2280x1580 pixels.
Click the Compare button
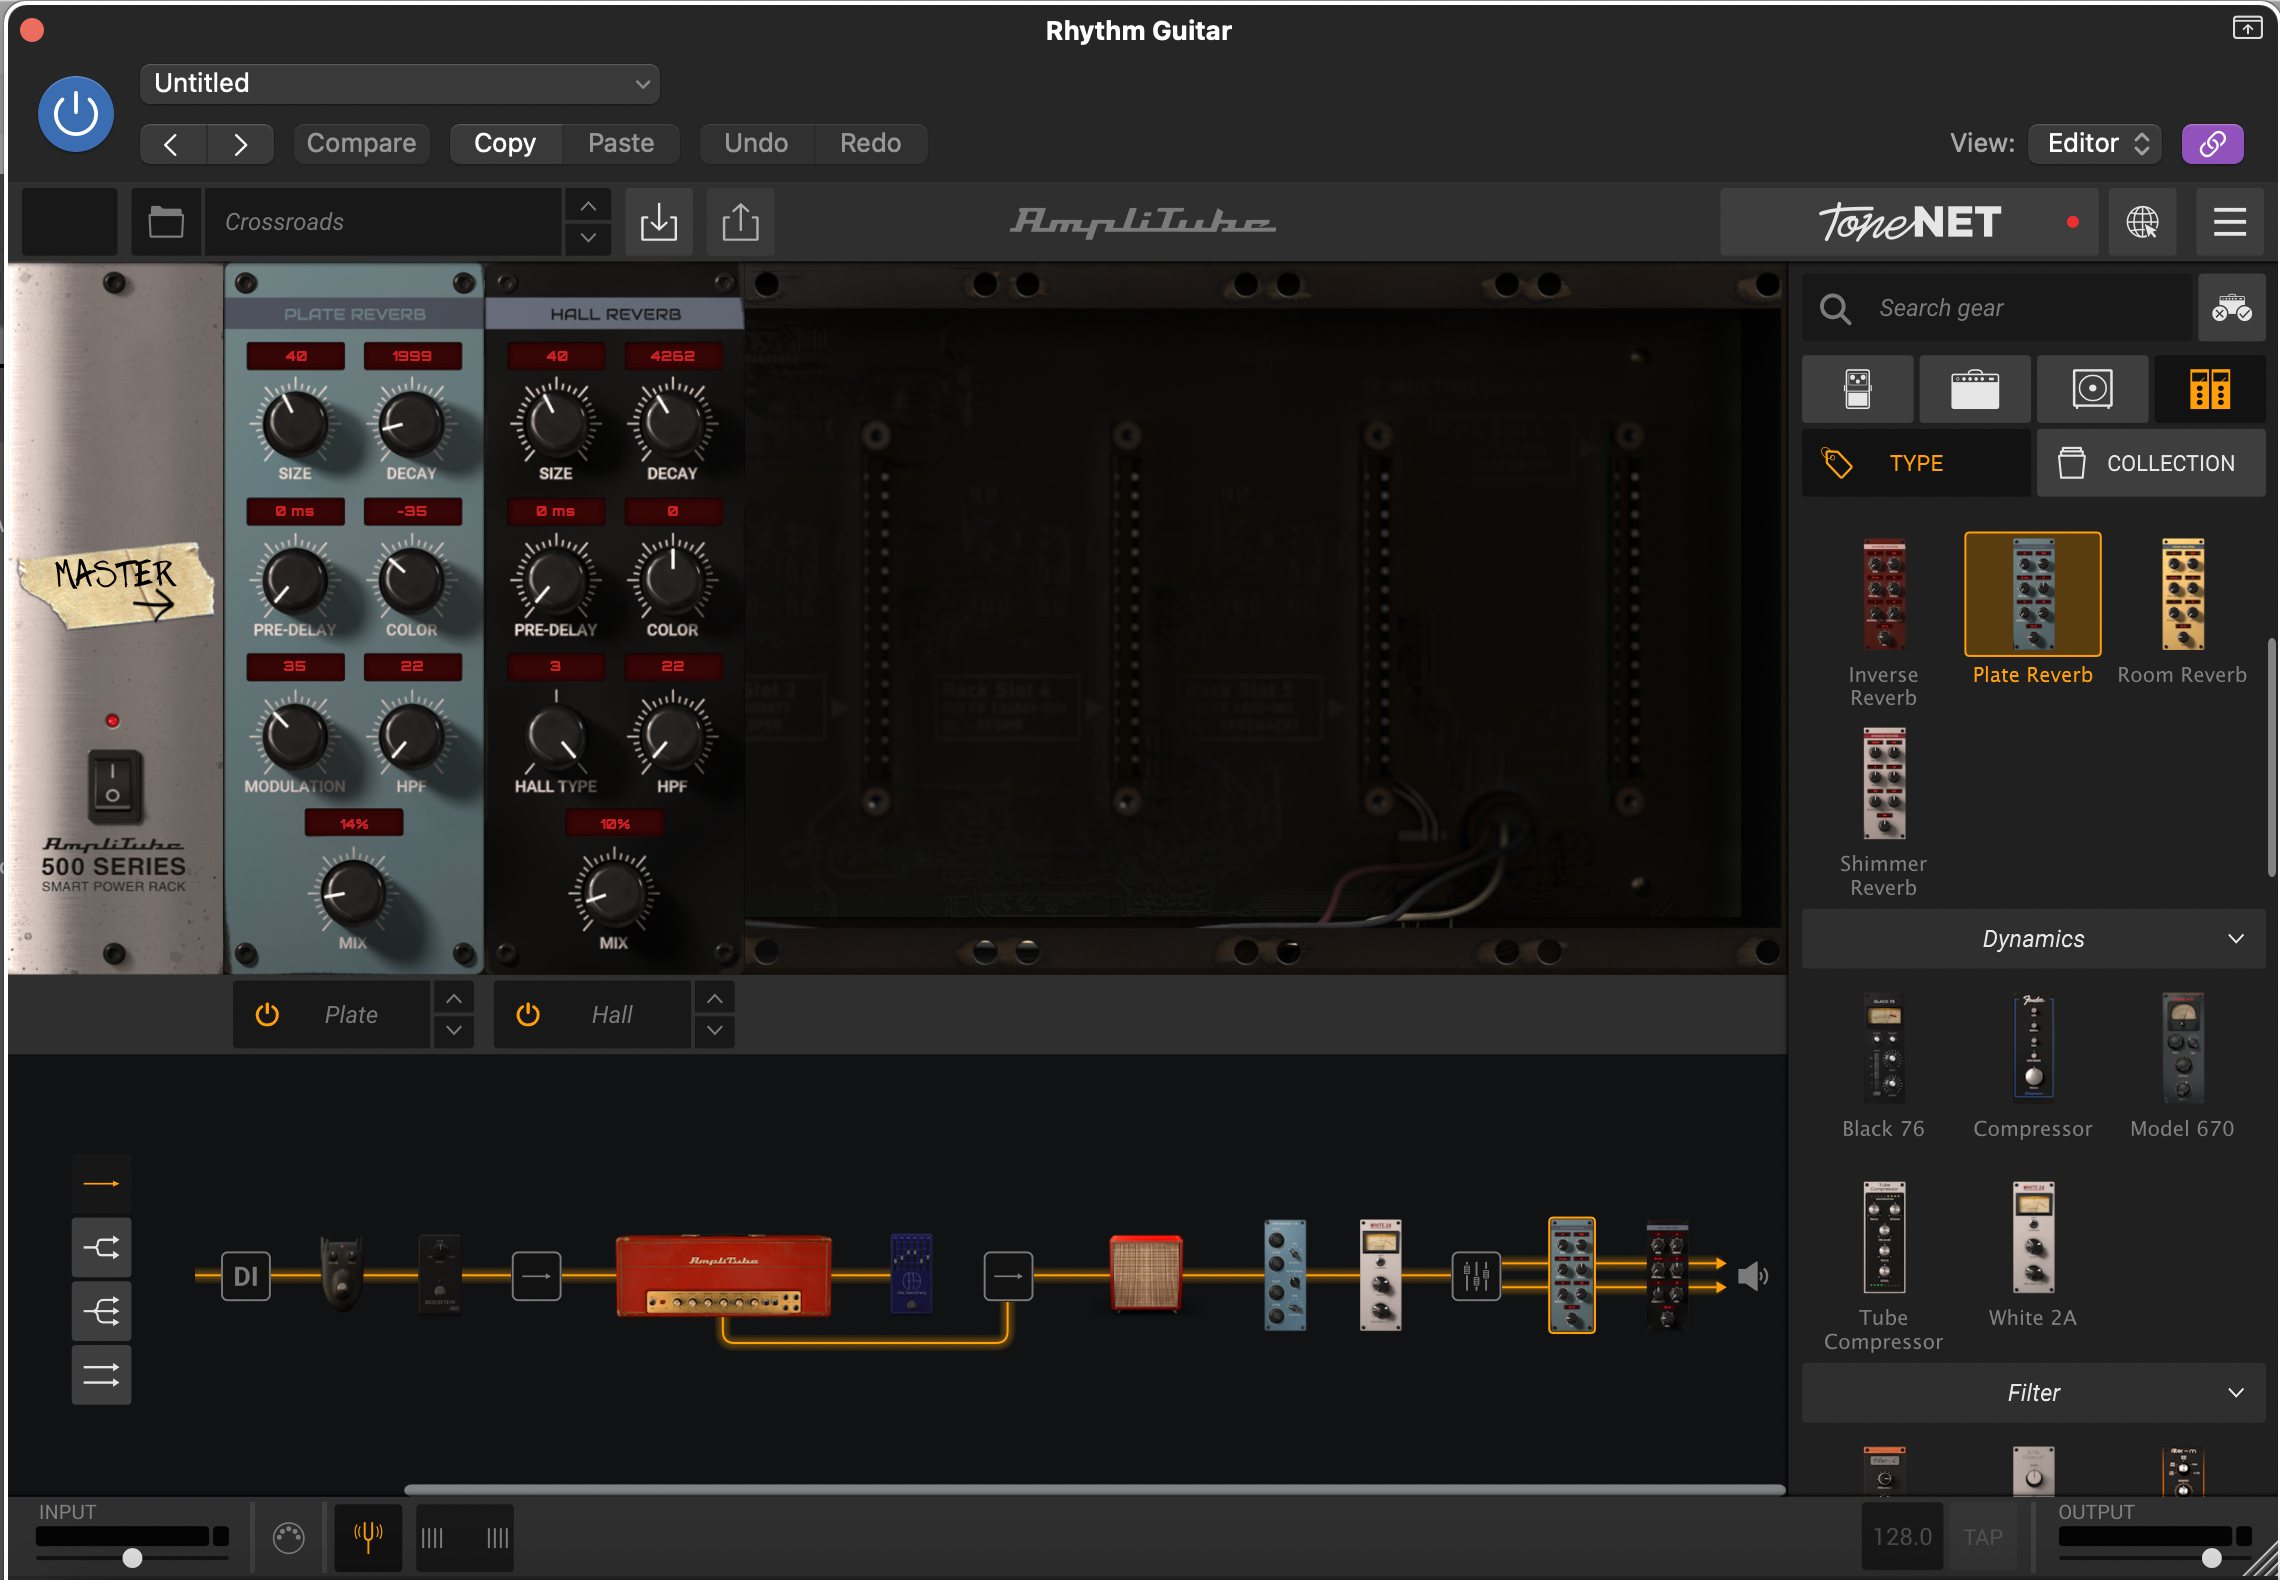pyautogui.click(x=361, y=143)
